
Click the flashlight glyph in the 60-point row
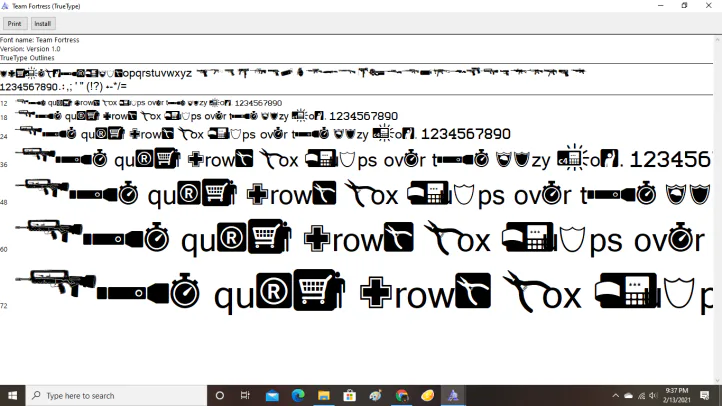coord(113,239)
